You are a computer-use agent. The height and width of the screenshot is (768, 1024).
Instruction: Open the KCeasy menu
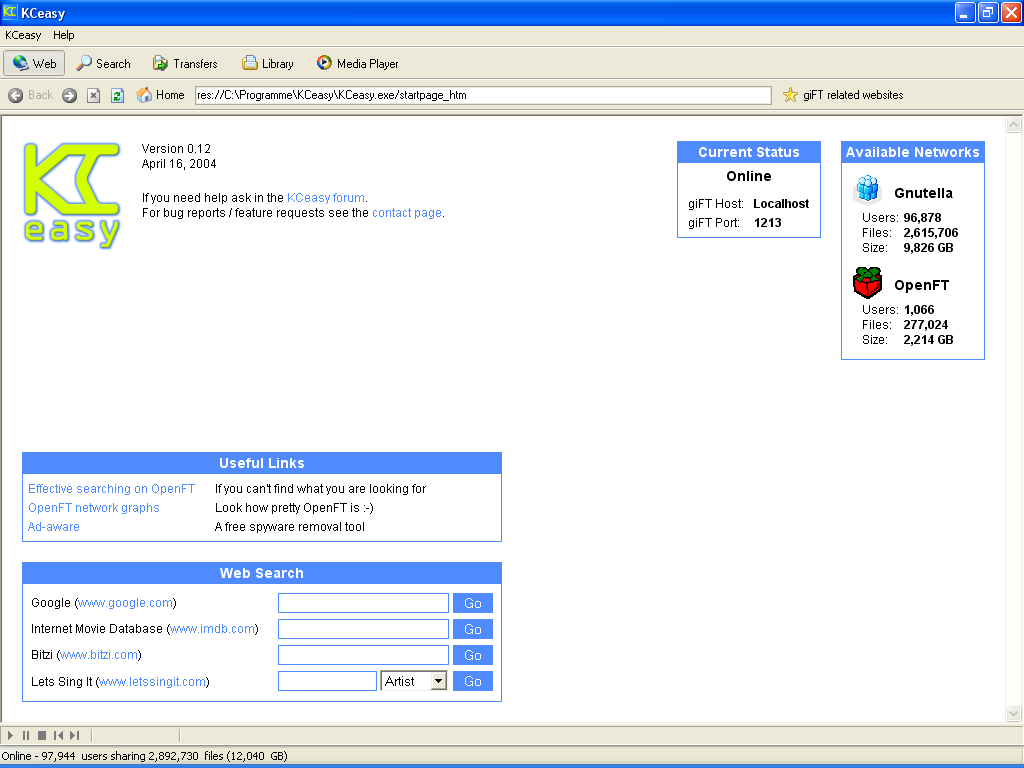(23, 35)
